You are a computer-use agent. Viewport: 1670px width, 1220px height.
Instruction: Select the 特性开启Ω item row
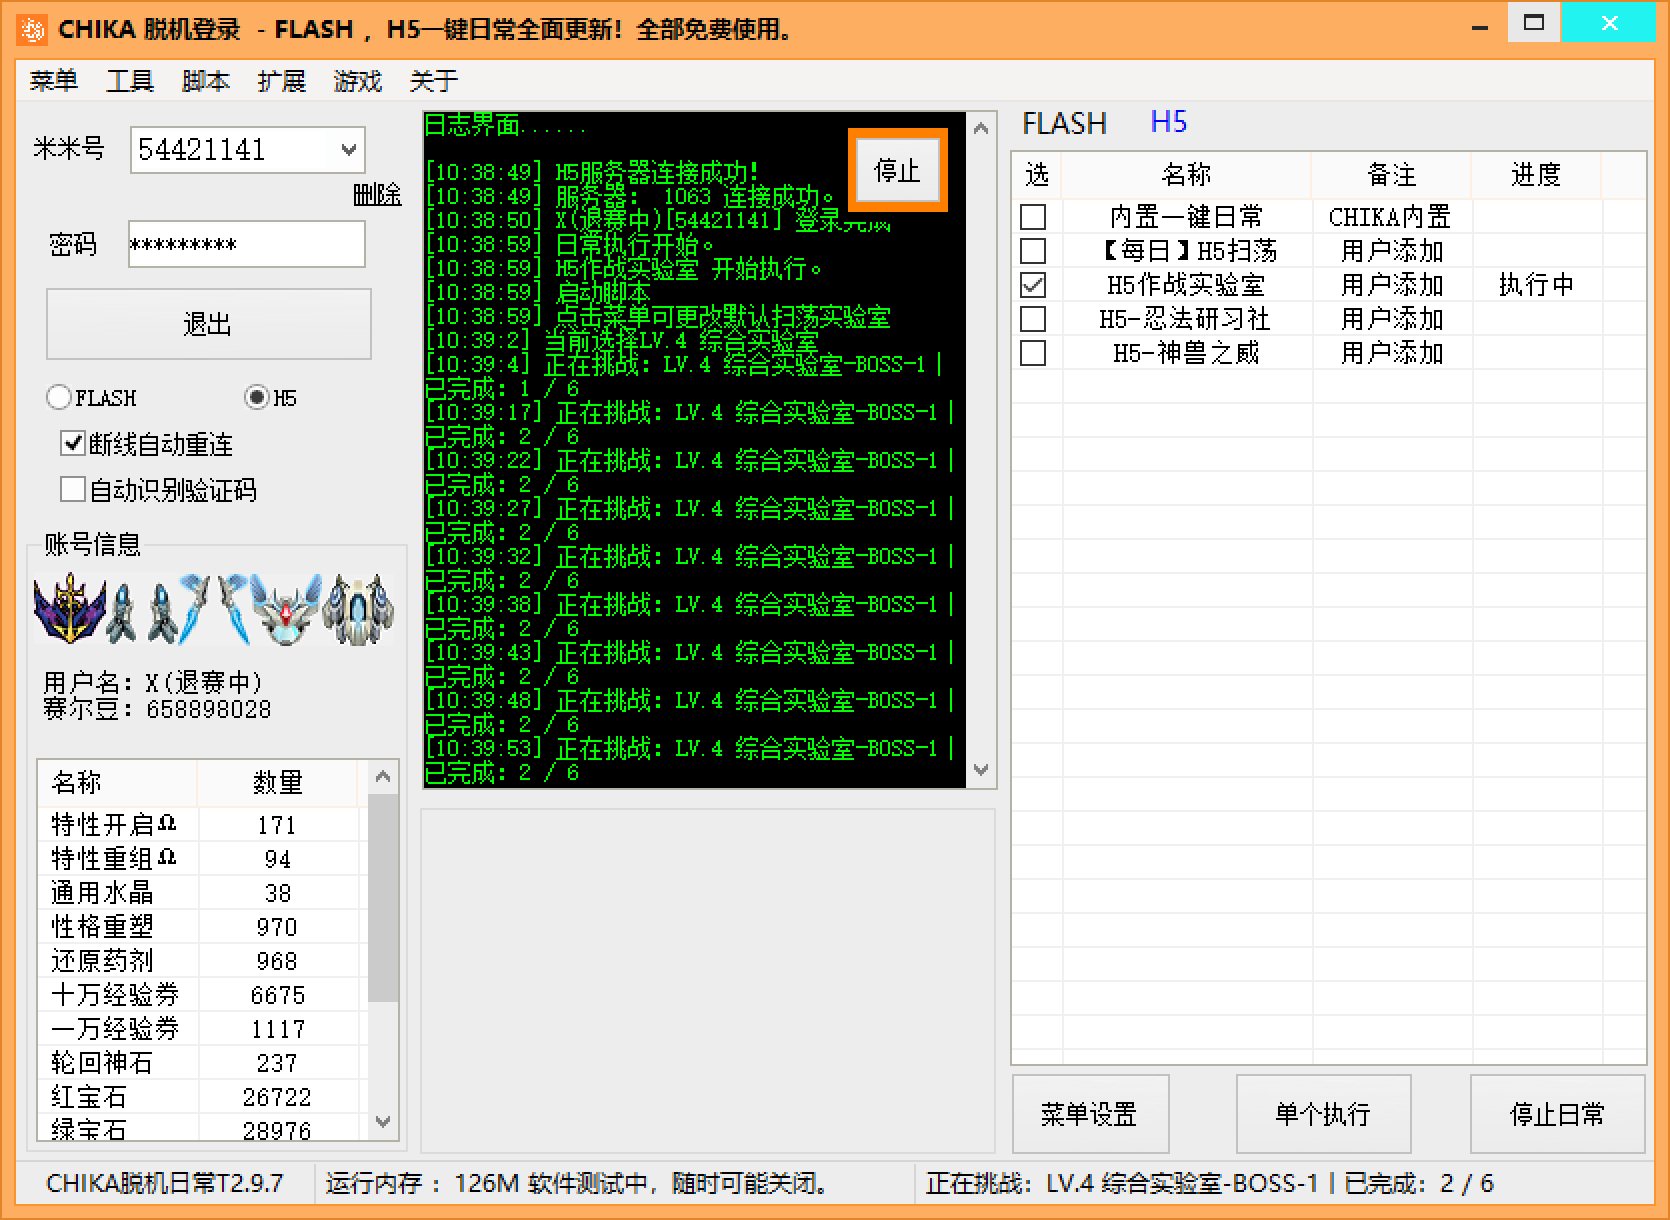pyautogui.click(x=203, y=825)
